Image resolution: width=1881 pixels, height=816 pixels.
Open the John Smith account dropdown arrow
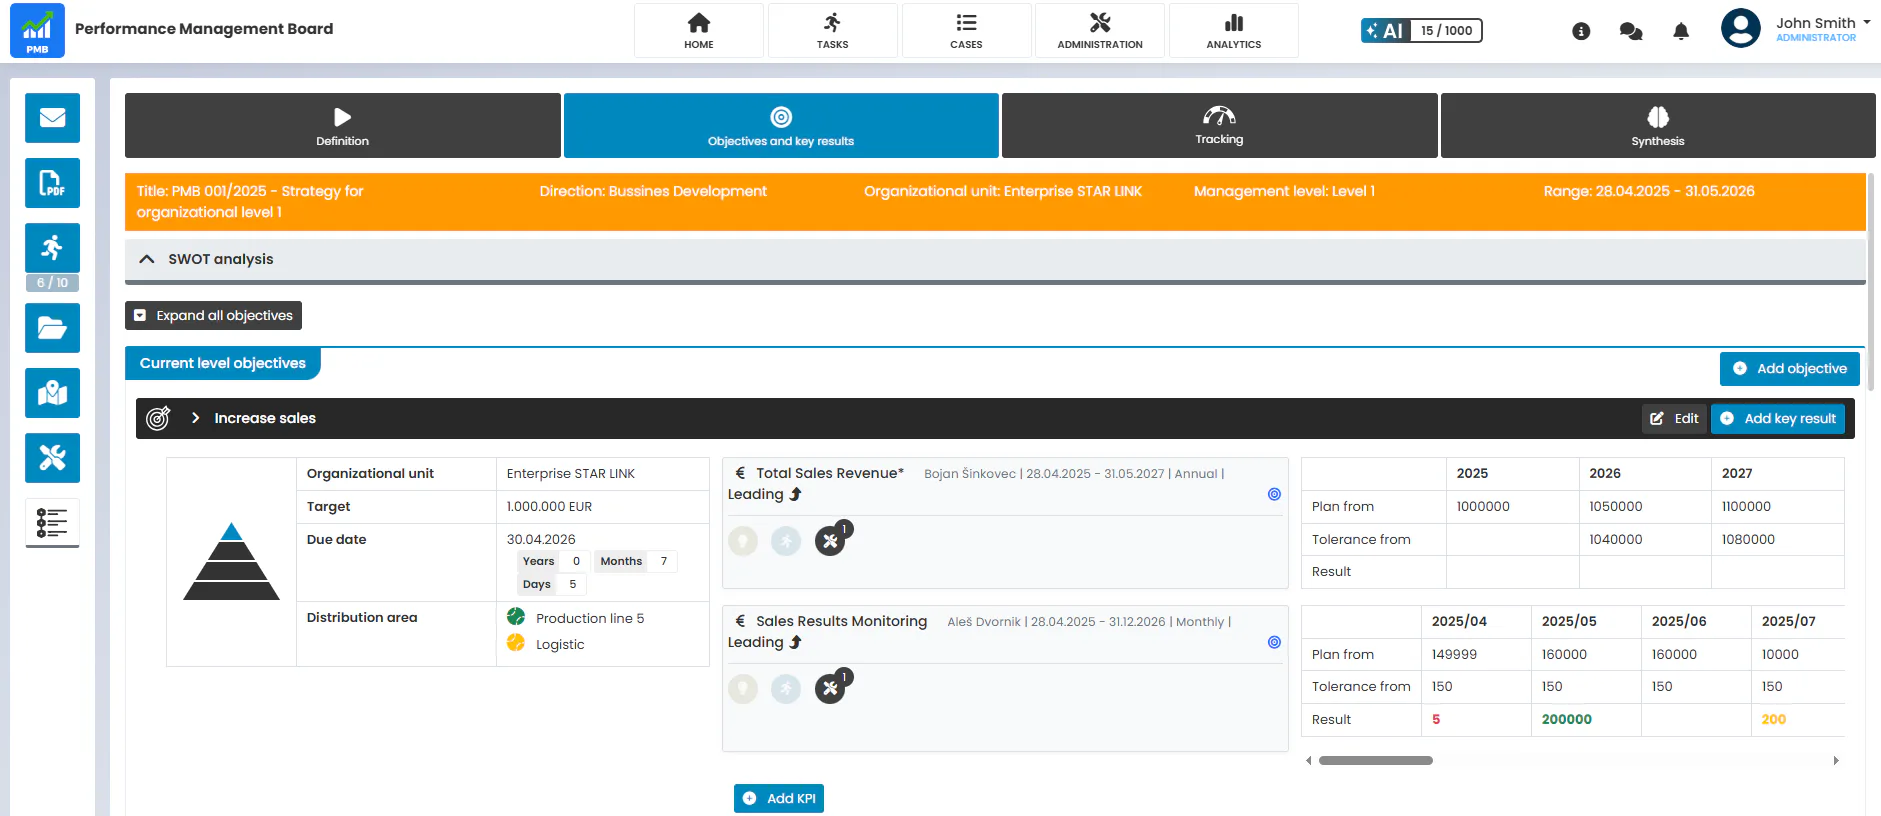pyautogui.click(x=1866, y=22)
